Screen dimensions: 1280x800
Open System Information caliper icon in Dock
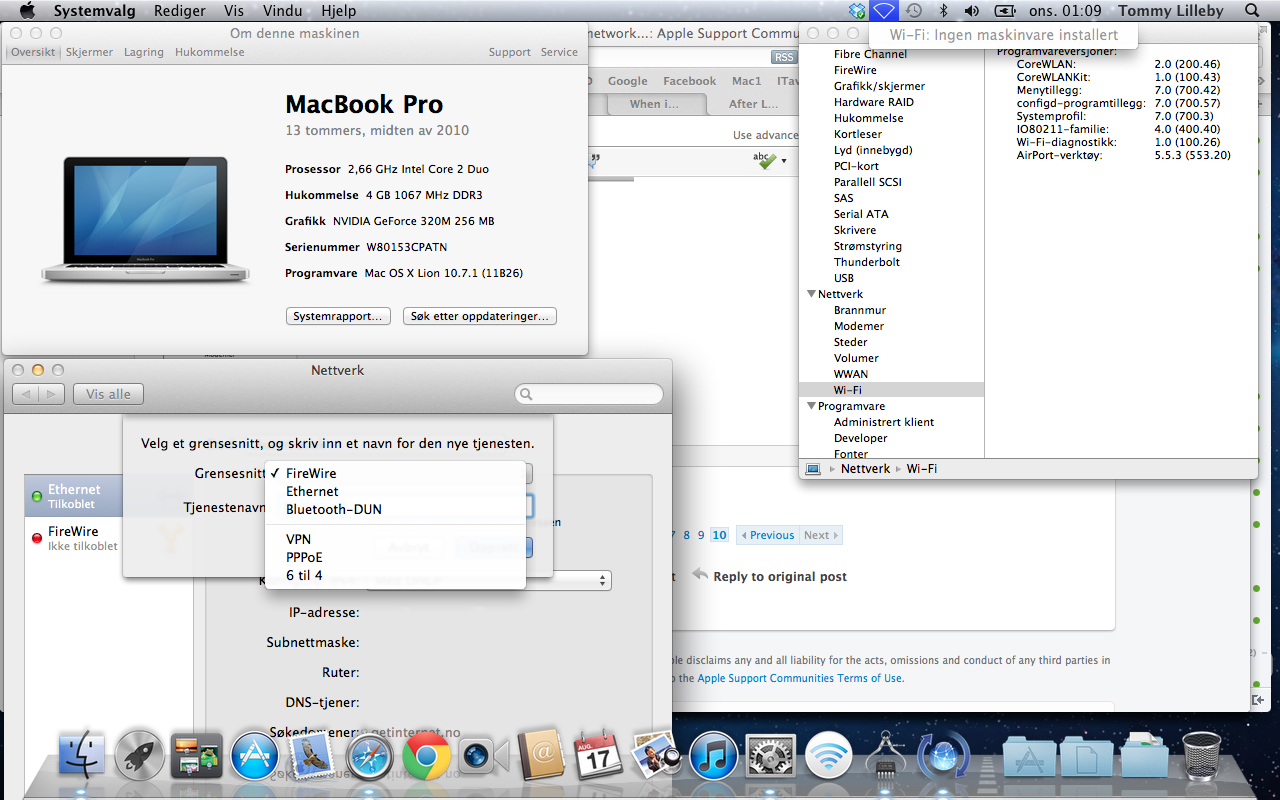pyautogui.click(x=885, y=755)
